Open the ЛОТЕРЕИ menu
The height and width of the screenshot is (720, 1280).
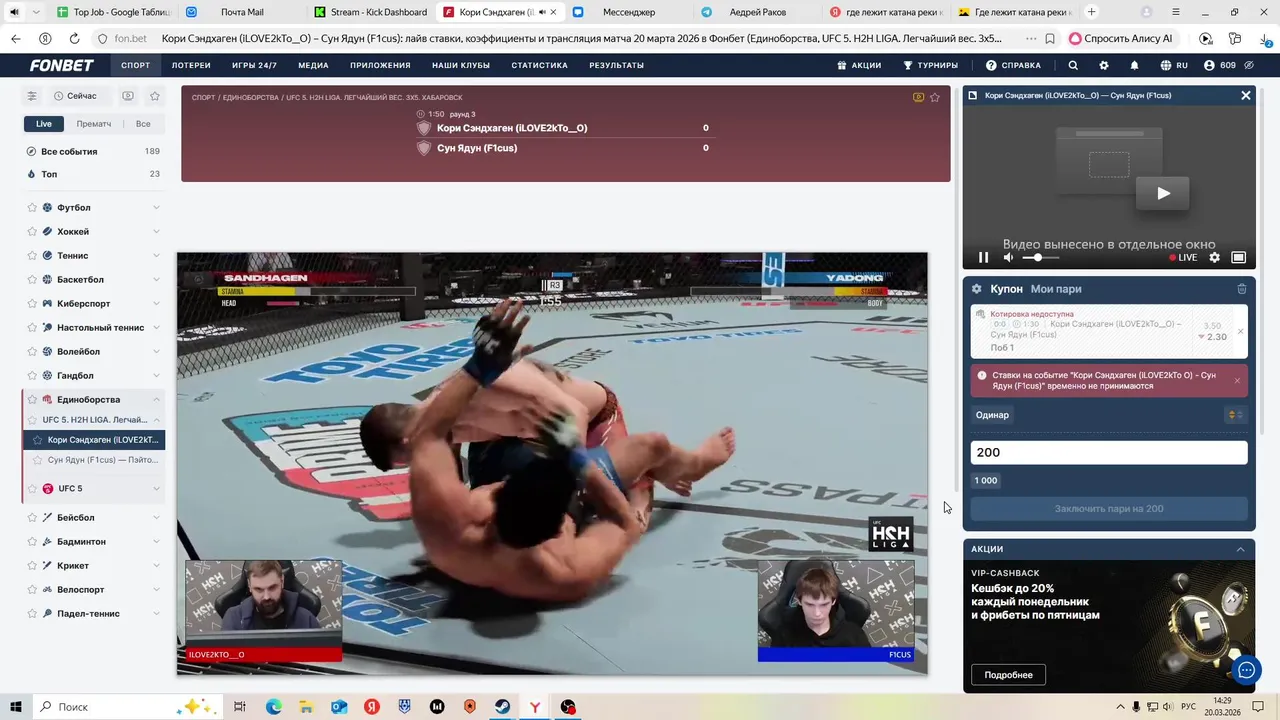(x=191, y=65)
